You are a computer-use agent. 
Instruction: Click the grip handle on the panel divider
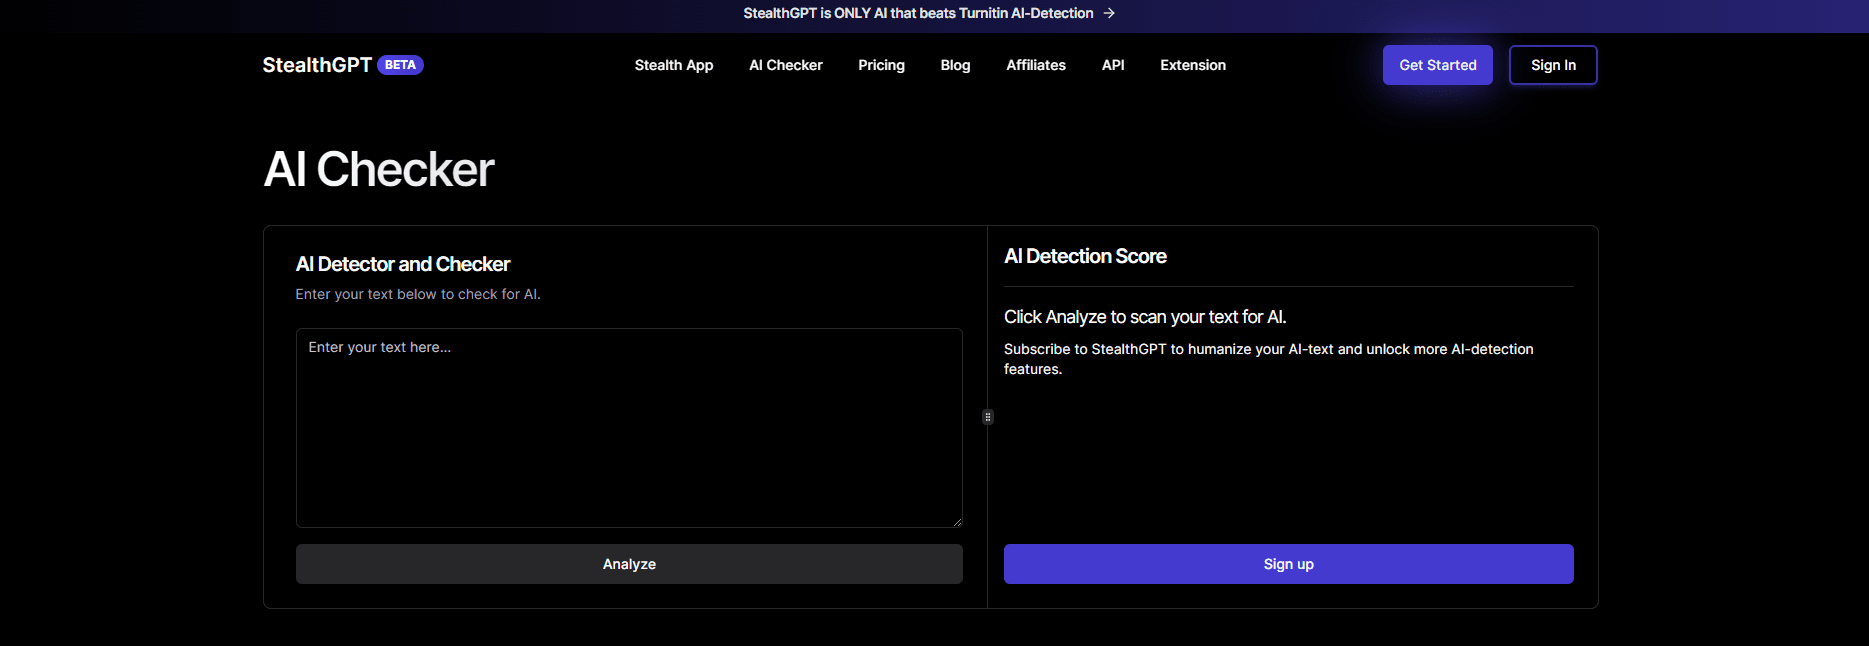(x=988, y=417)
